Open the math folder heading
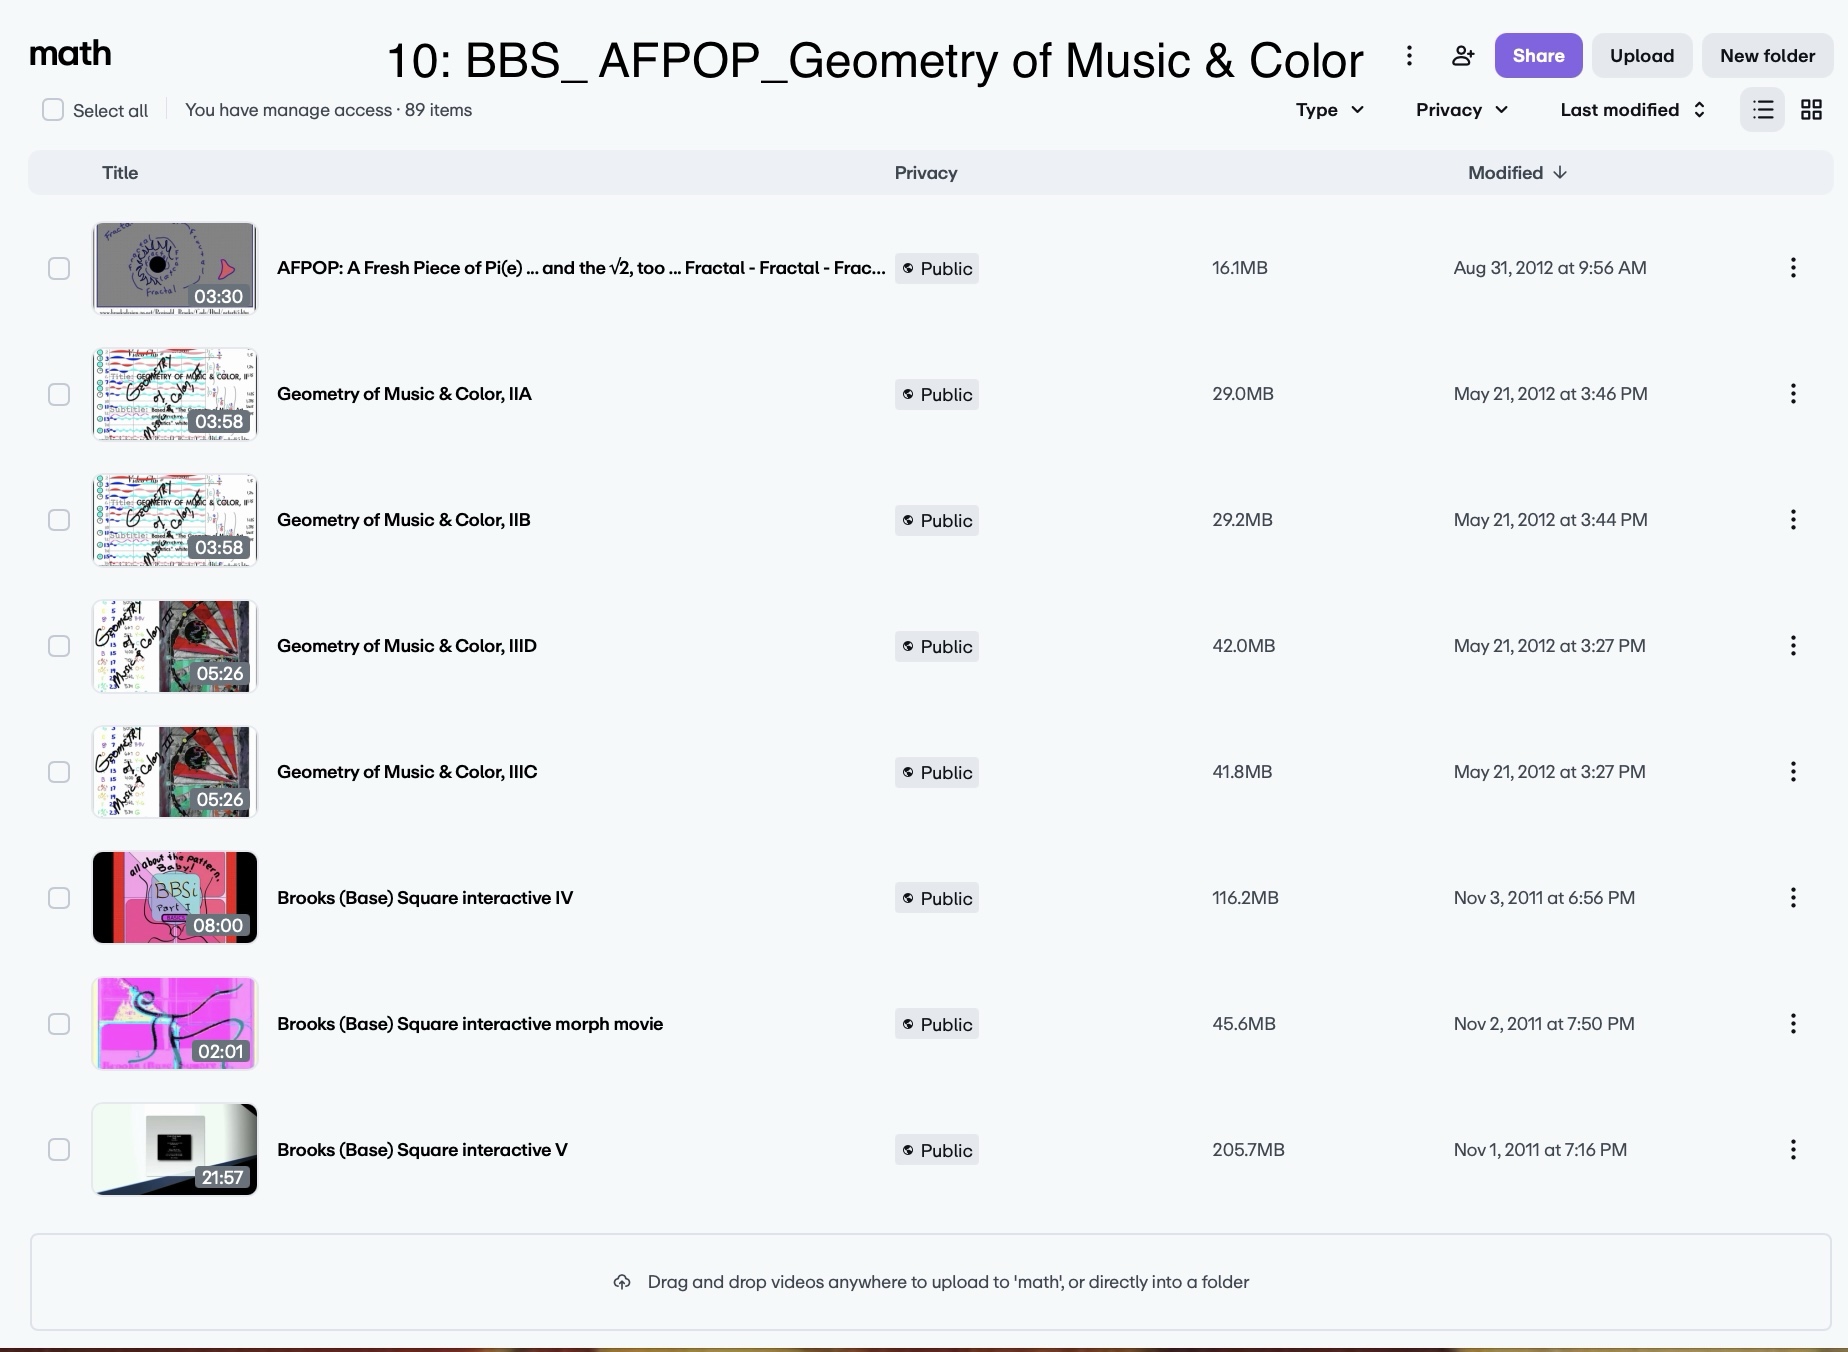The image size is (1848, 1352). [70, 53]
